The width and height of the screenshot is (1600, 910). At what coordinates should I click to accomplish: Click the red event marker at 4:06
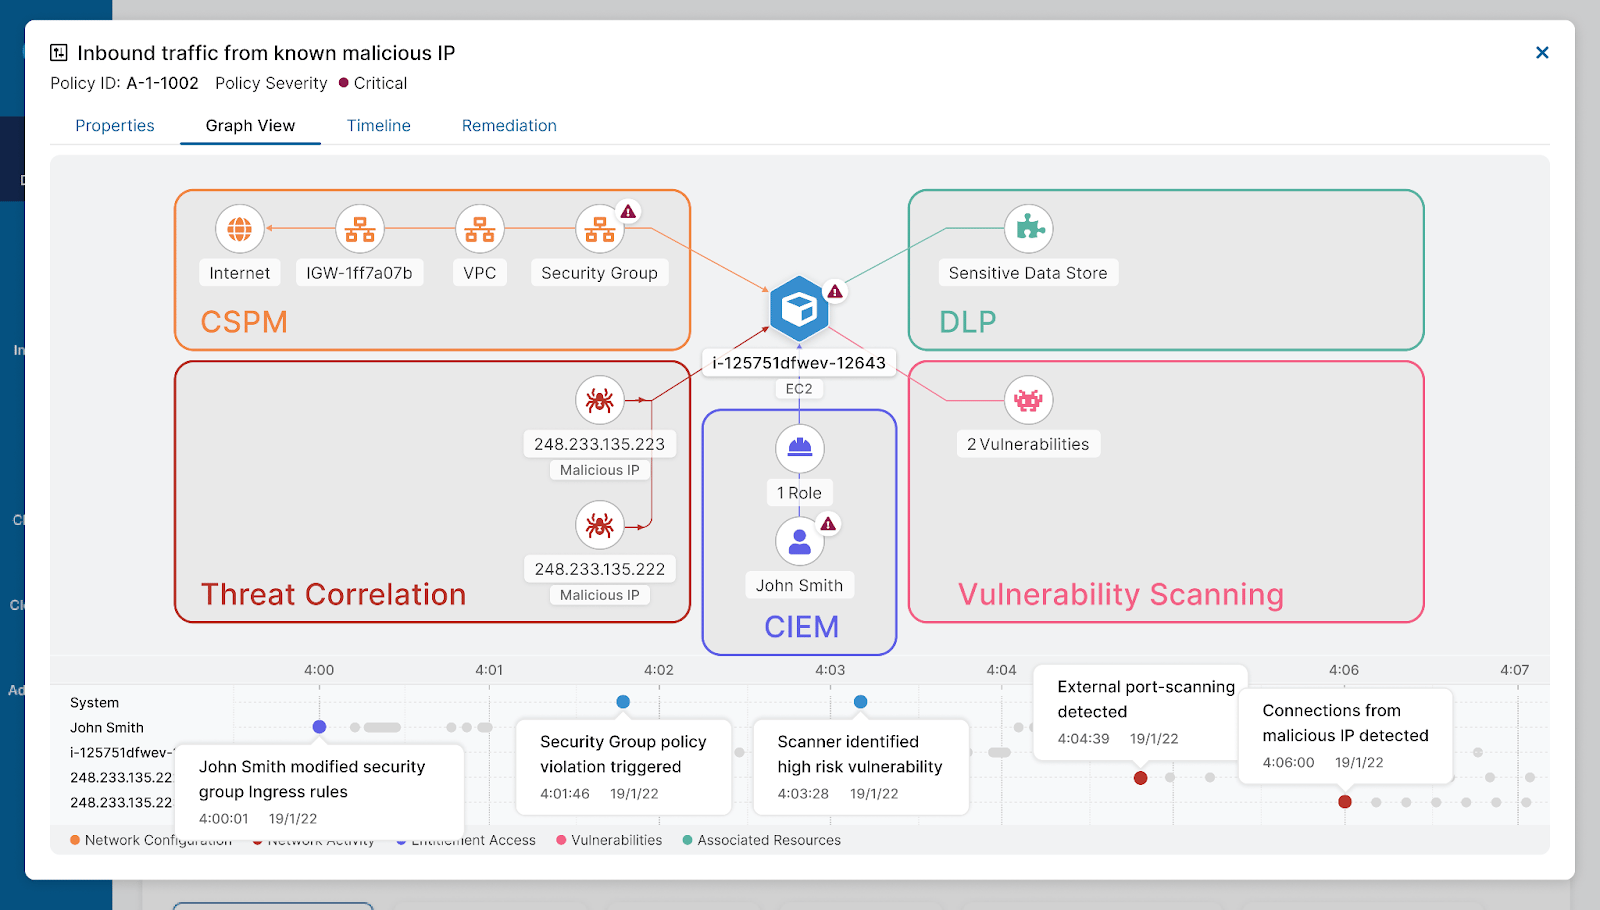coord(1343,801)
